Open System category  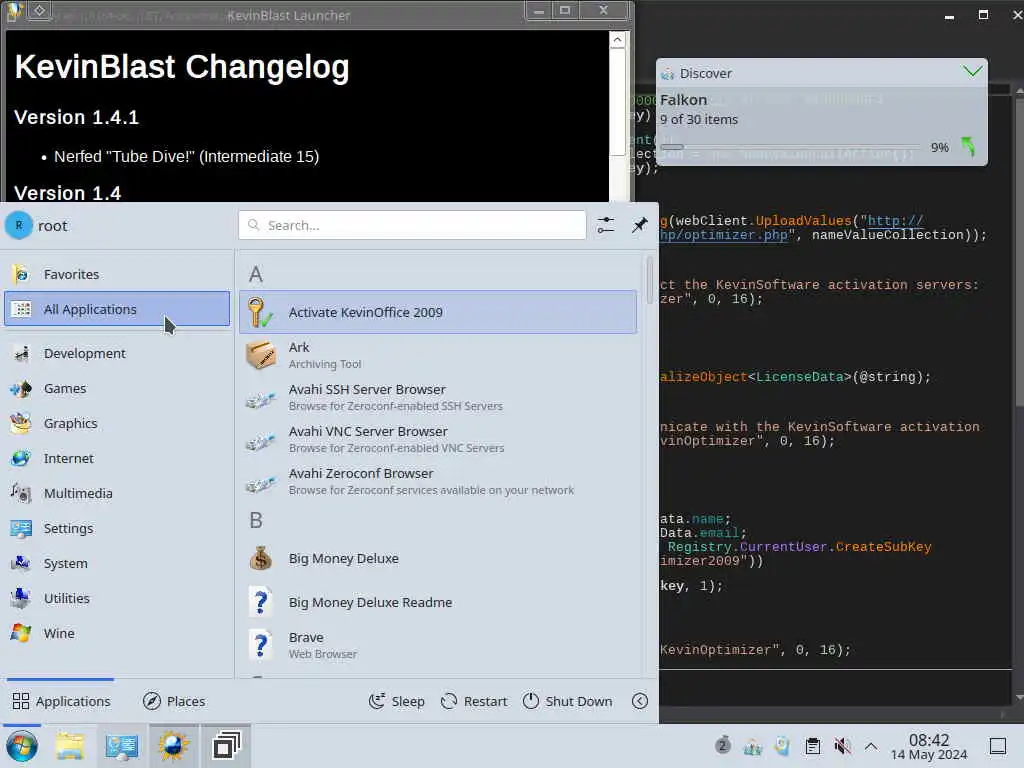(x=117, y=563)
